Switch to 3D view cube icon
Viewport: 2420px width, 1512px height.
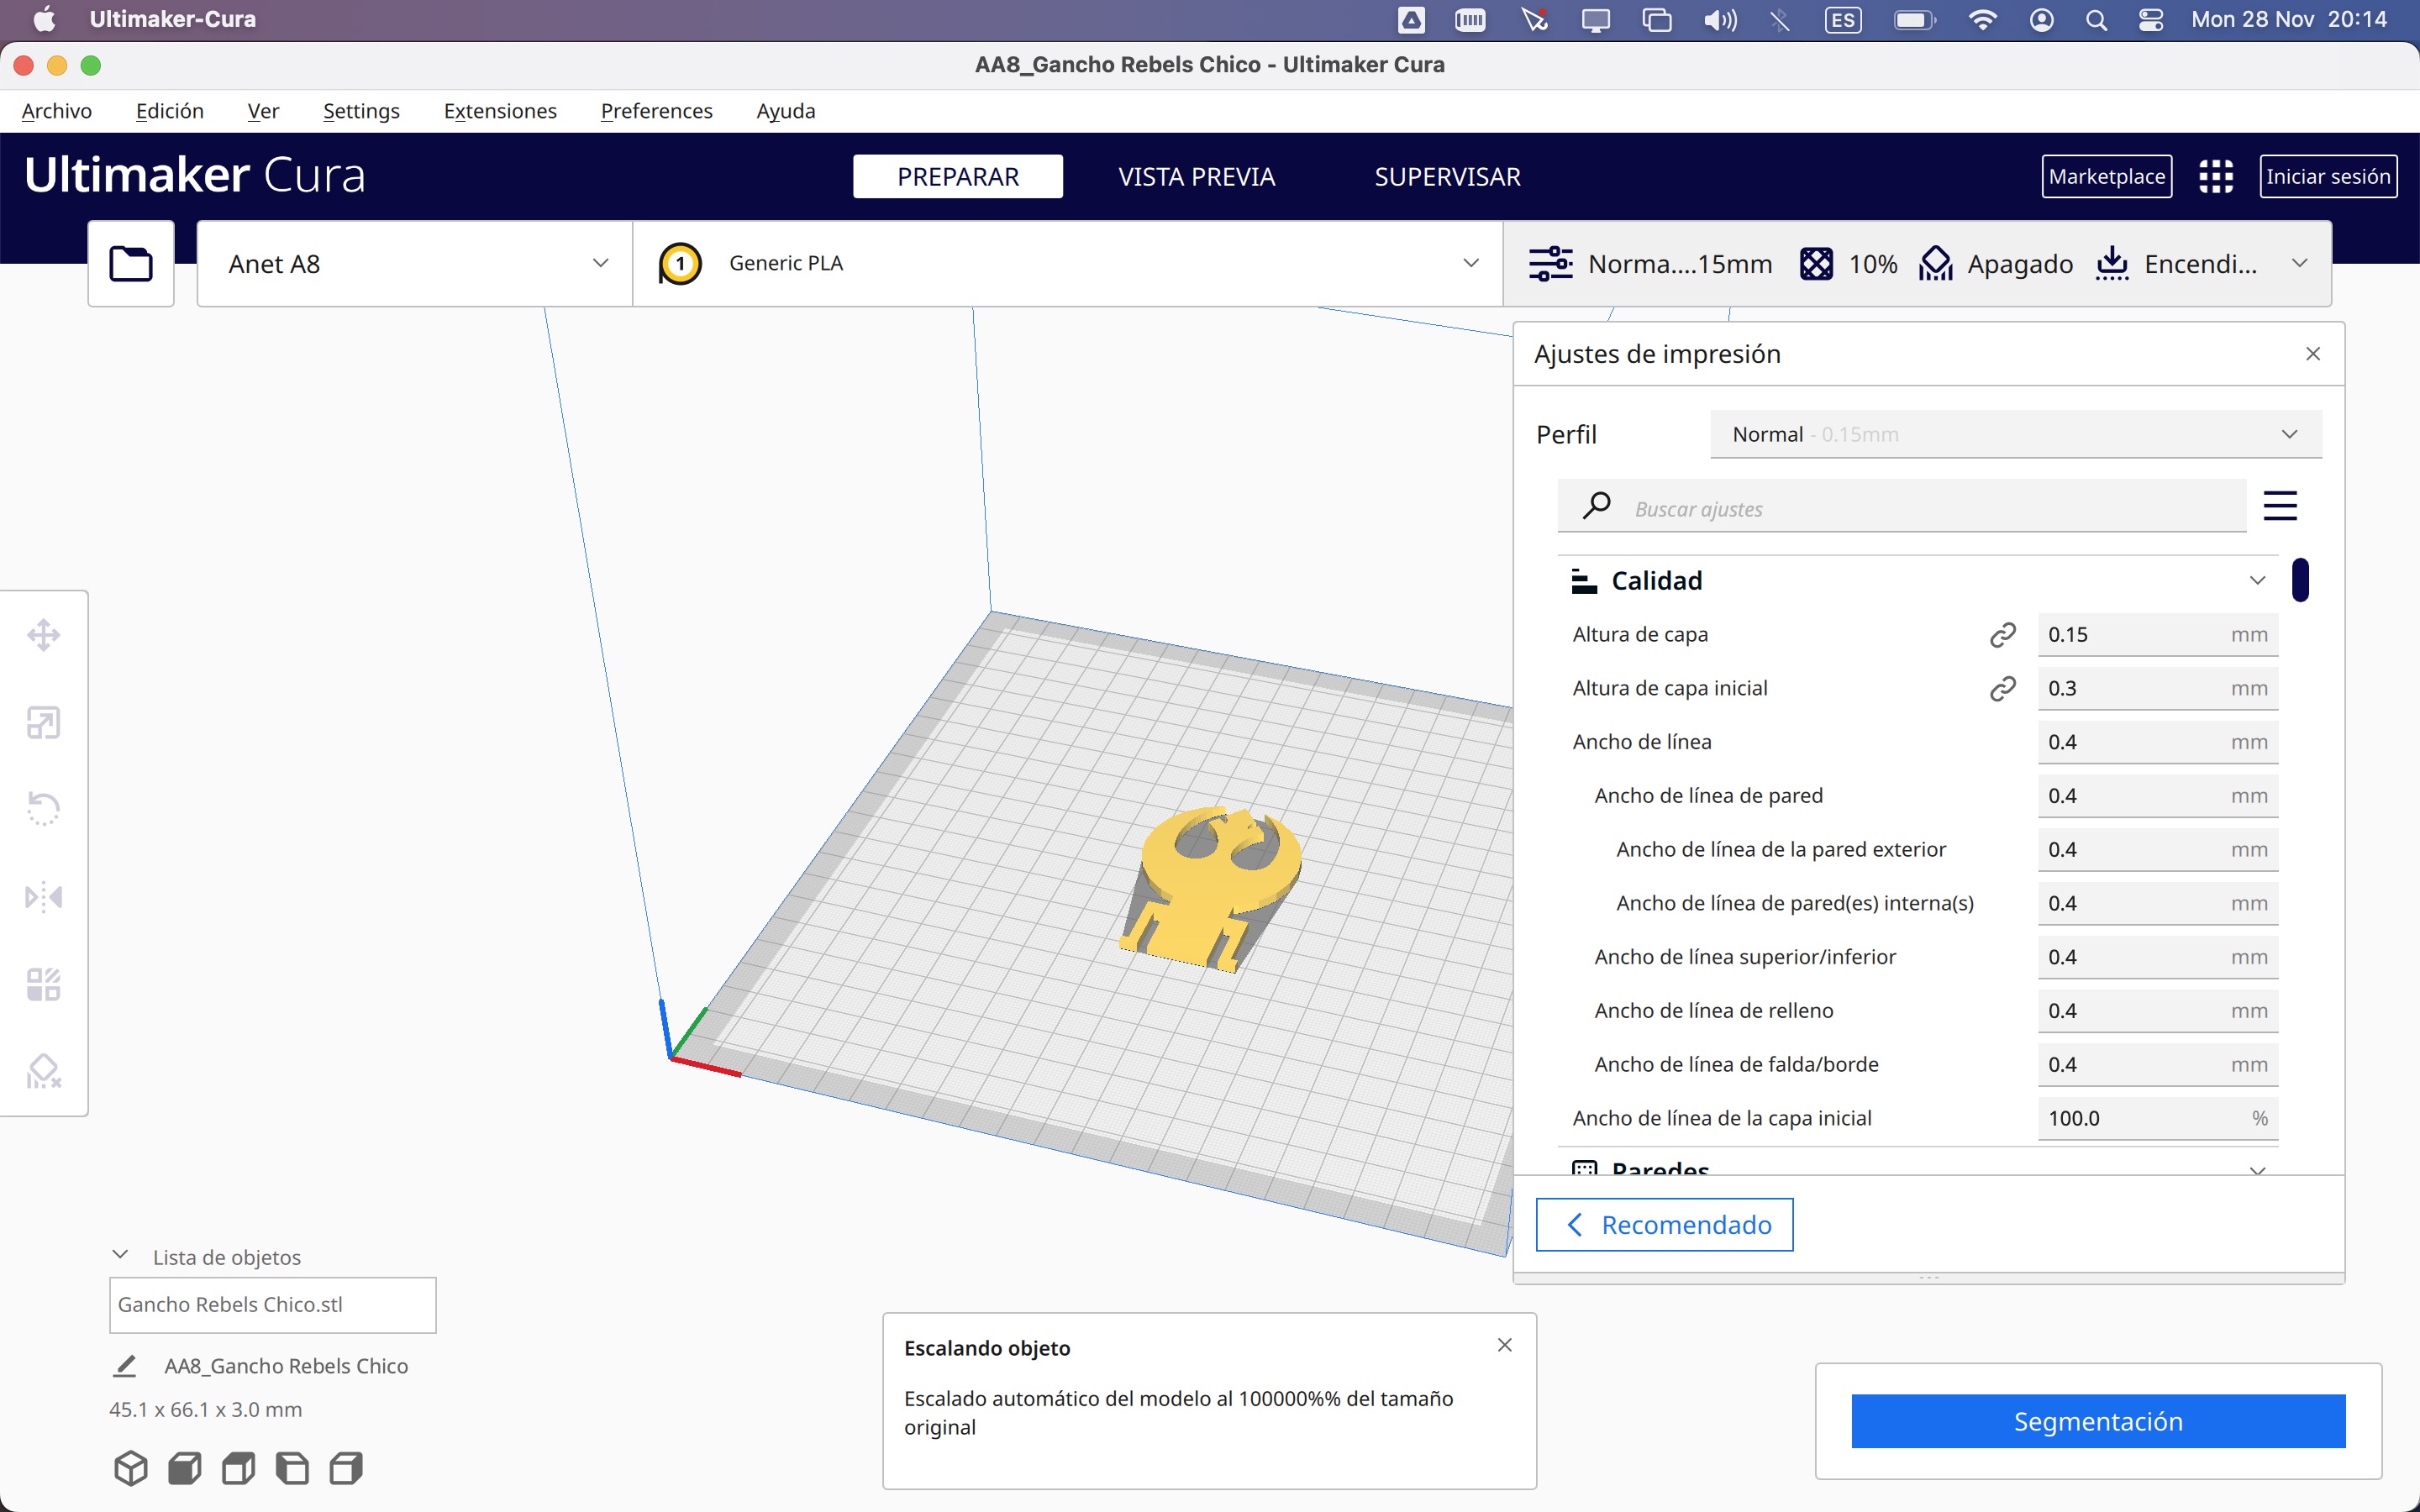(131, 1468)
